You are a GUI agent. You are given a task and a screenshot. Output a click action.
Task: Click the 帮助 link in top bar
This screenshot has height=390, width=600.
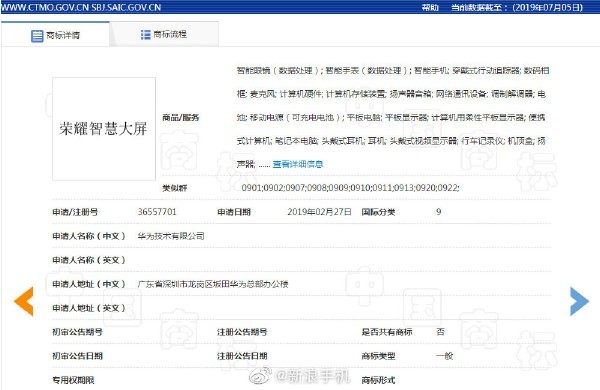(430, 7)
